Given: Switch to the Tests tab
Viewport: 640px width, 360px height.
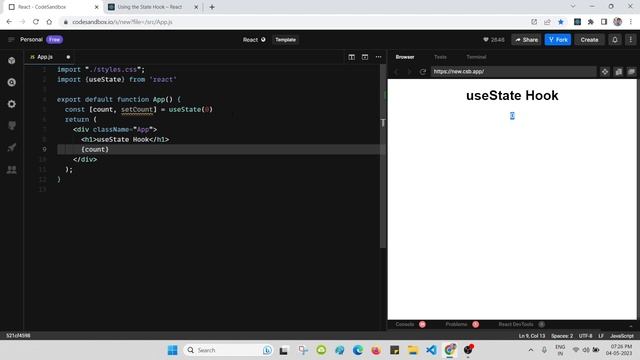Looking at the screenshot, I should click(x=440, y=57).
